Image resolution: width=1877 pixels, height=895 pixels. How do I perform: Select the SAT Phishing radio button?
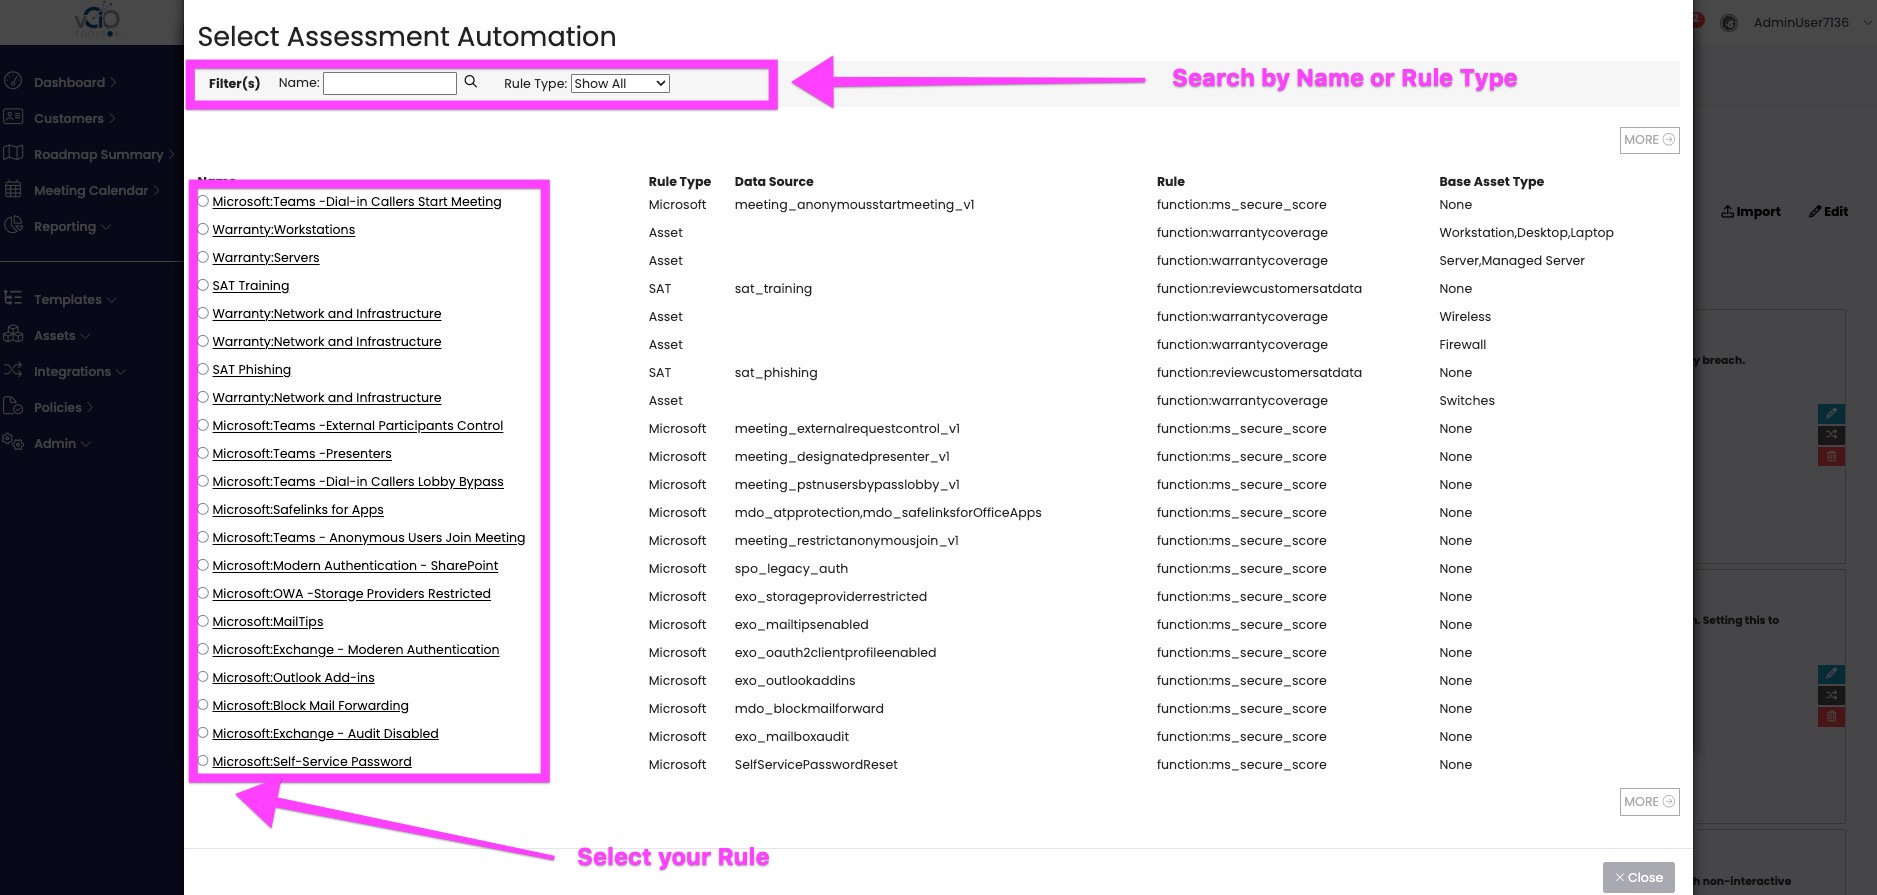(x=203, y=369)
